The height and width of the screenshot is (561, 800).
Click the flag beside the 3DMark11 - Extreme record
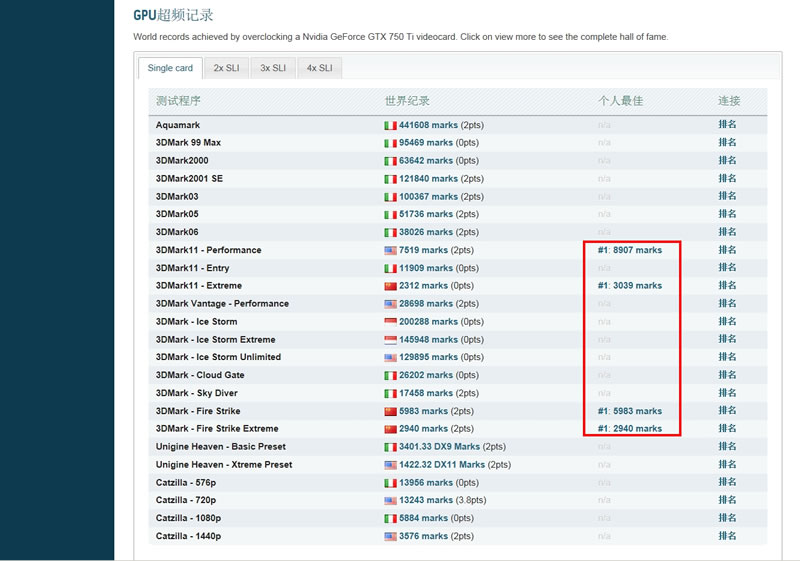[390, 286]
